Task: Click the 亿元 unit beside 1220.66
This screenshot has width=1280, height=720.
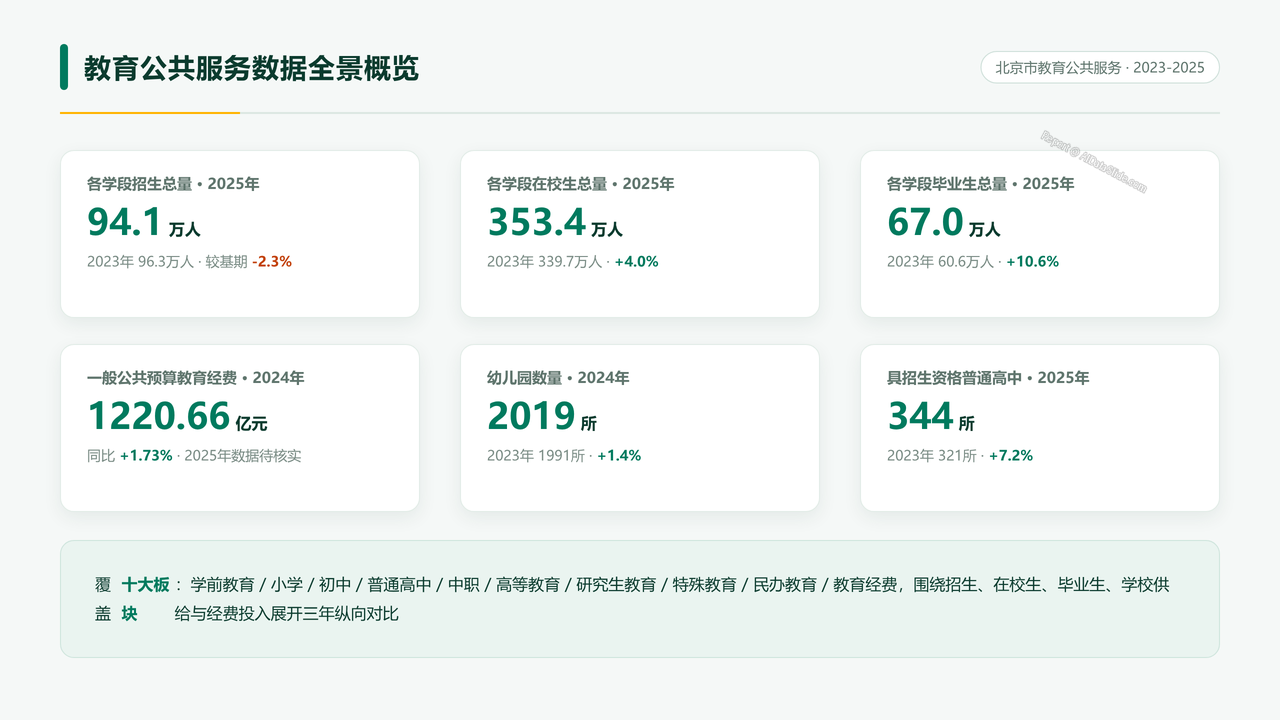Action: click(252, 424)
